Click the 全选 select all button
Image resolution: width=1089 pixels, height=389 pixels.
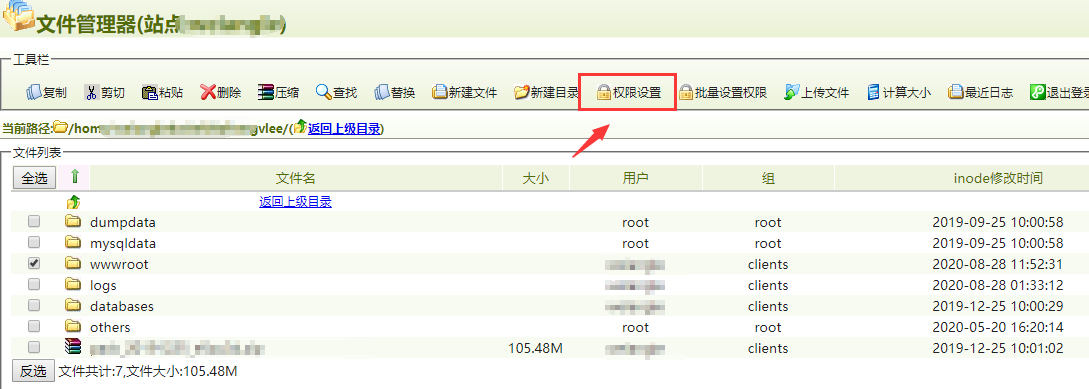click(x=34, y=179)
